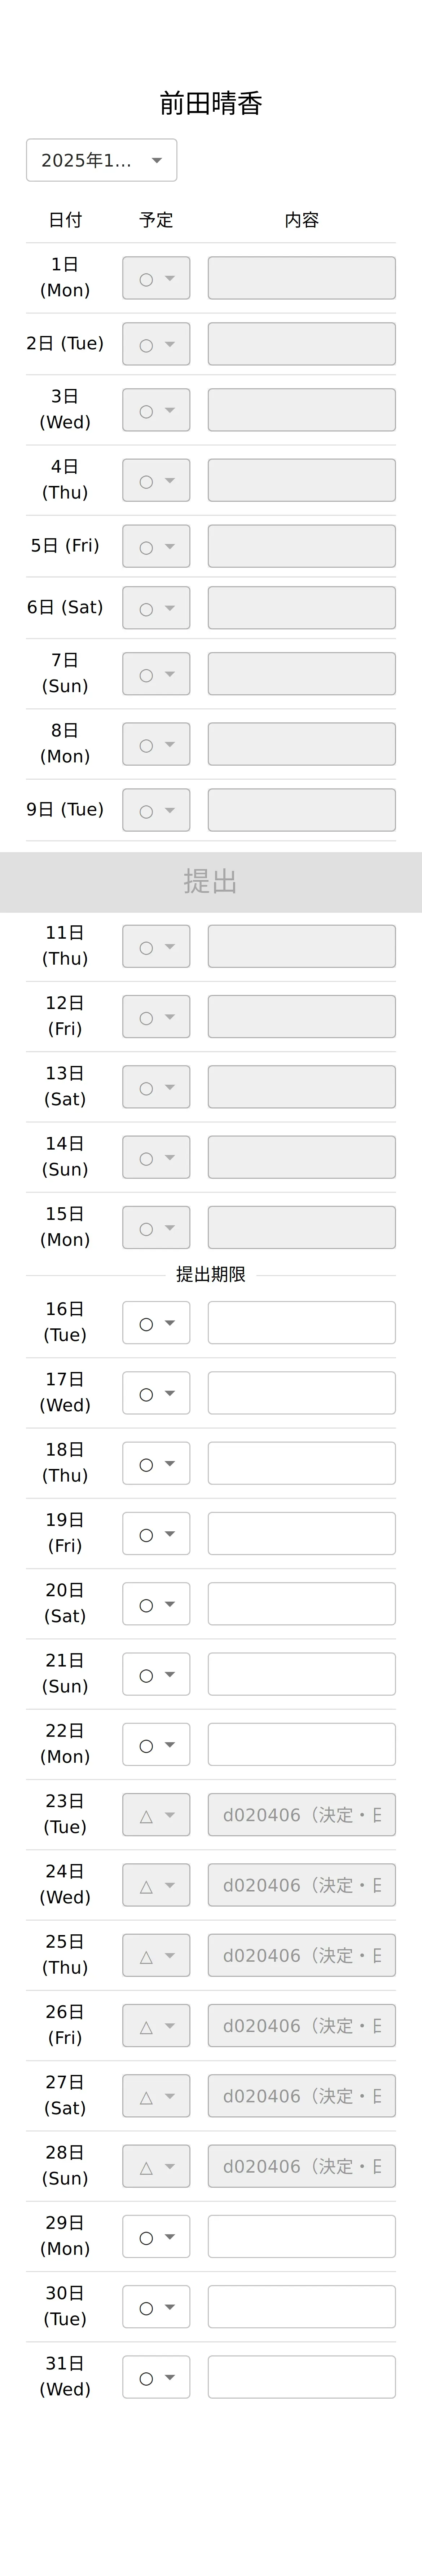Click the 内容 text field for 20日

302,1604
